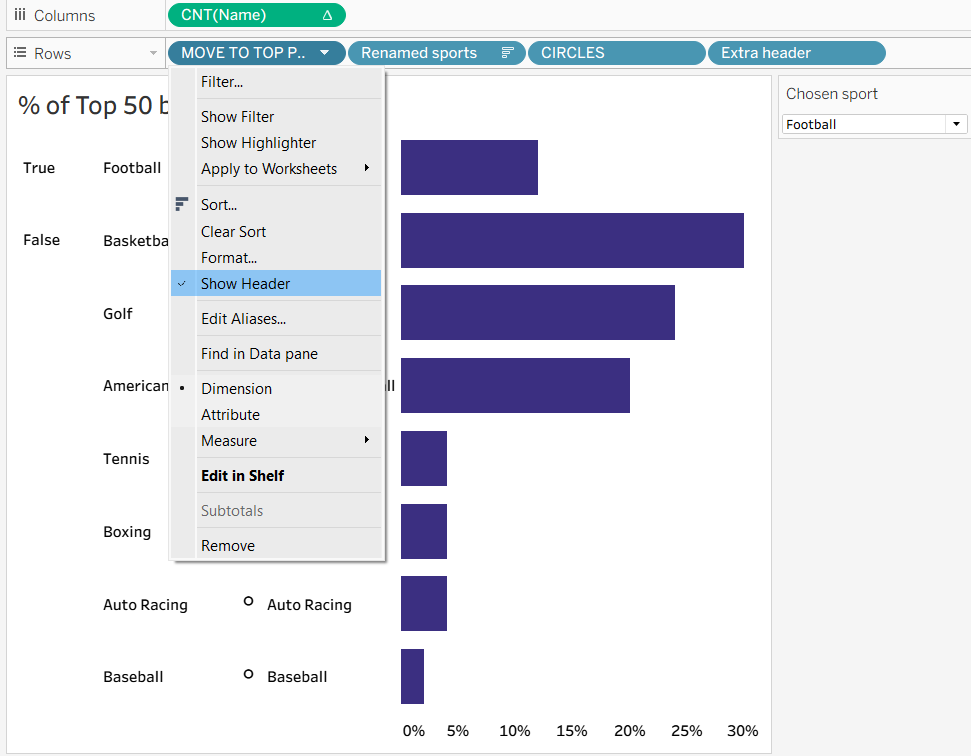Viewport: 971px width, 756px height.
Task: Click dropdown arrow on MOVE TO TOP pill
Action: [324, 53]
